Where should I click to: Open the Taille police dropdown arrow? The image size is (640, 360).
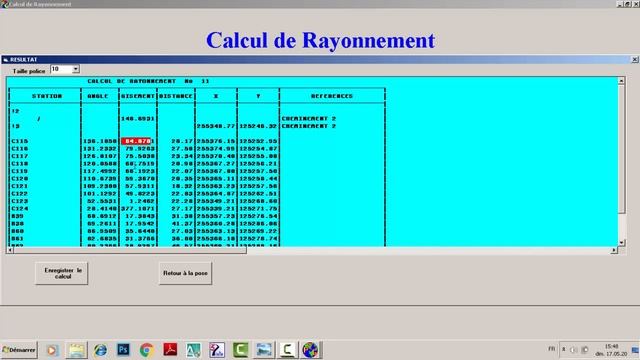[x=76, y=69]
